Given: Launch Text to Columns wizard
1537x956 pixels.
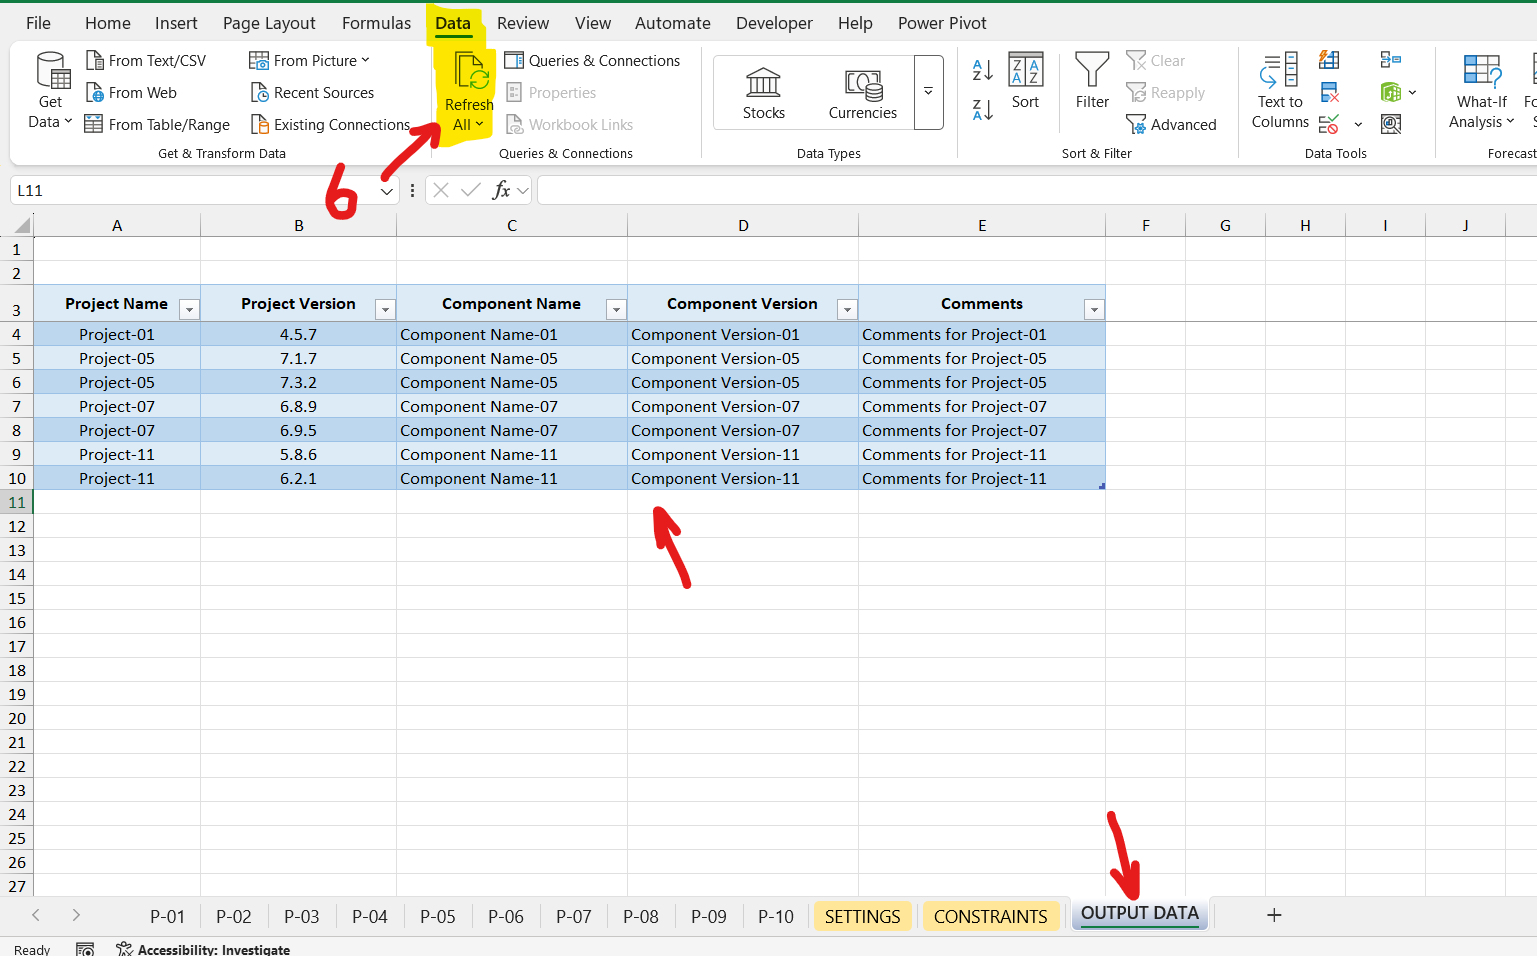Looking at the screenshot, I should (1280, 91).
